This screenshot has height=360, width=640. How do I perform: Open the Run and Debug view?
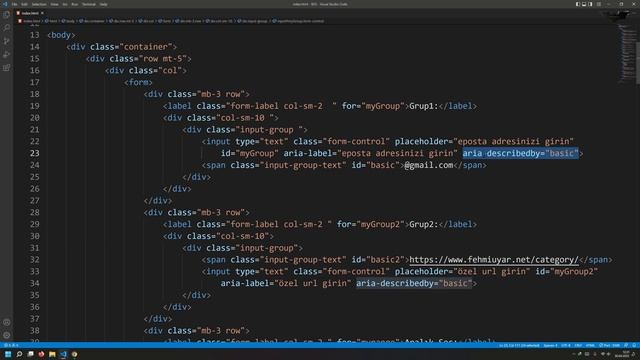[7, 54]
